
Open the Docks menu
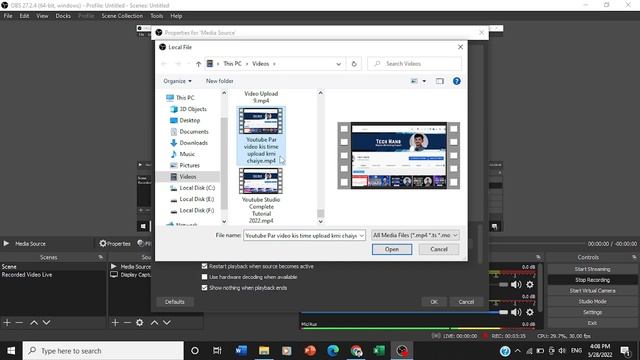click(63, 16)
